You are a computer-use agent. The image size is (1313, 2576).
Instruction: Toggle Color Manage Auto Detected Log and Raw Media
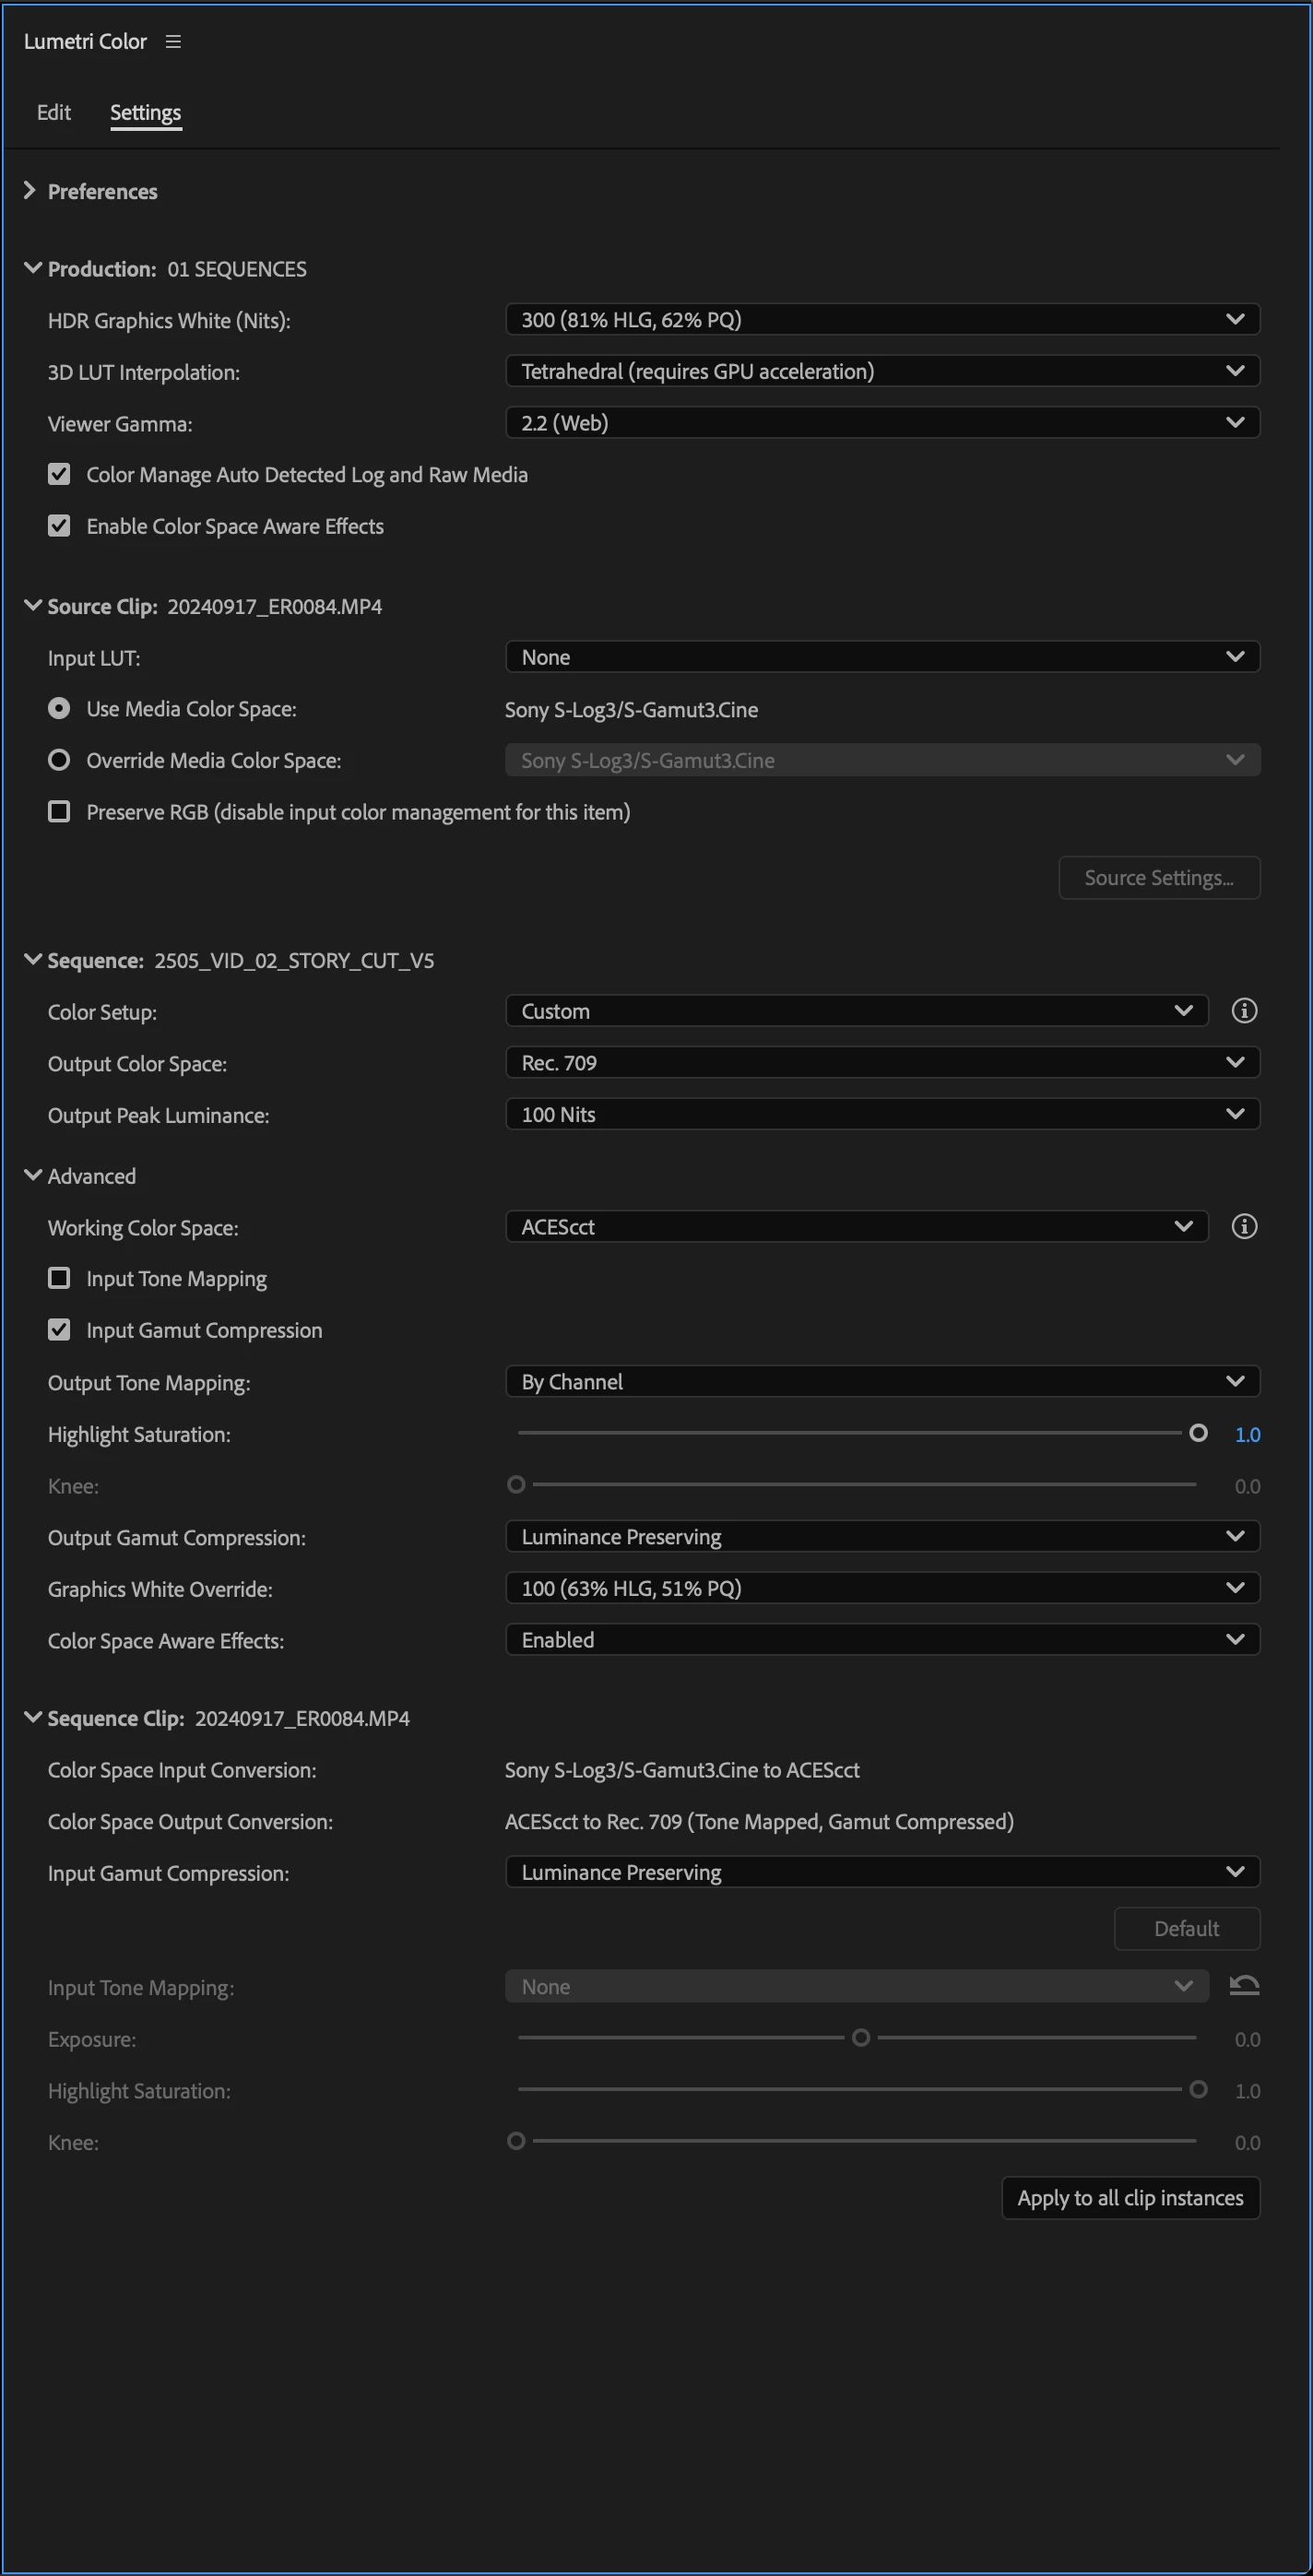pyautogui.click(x=60, y=474)
